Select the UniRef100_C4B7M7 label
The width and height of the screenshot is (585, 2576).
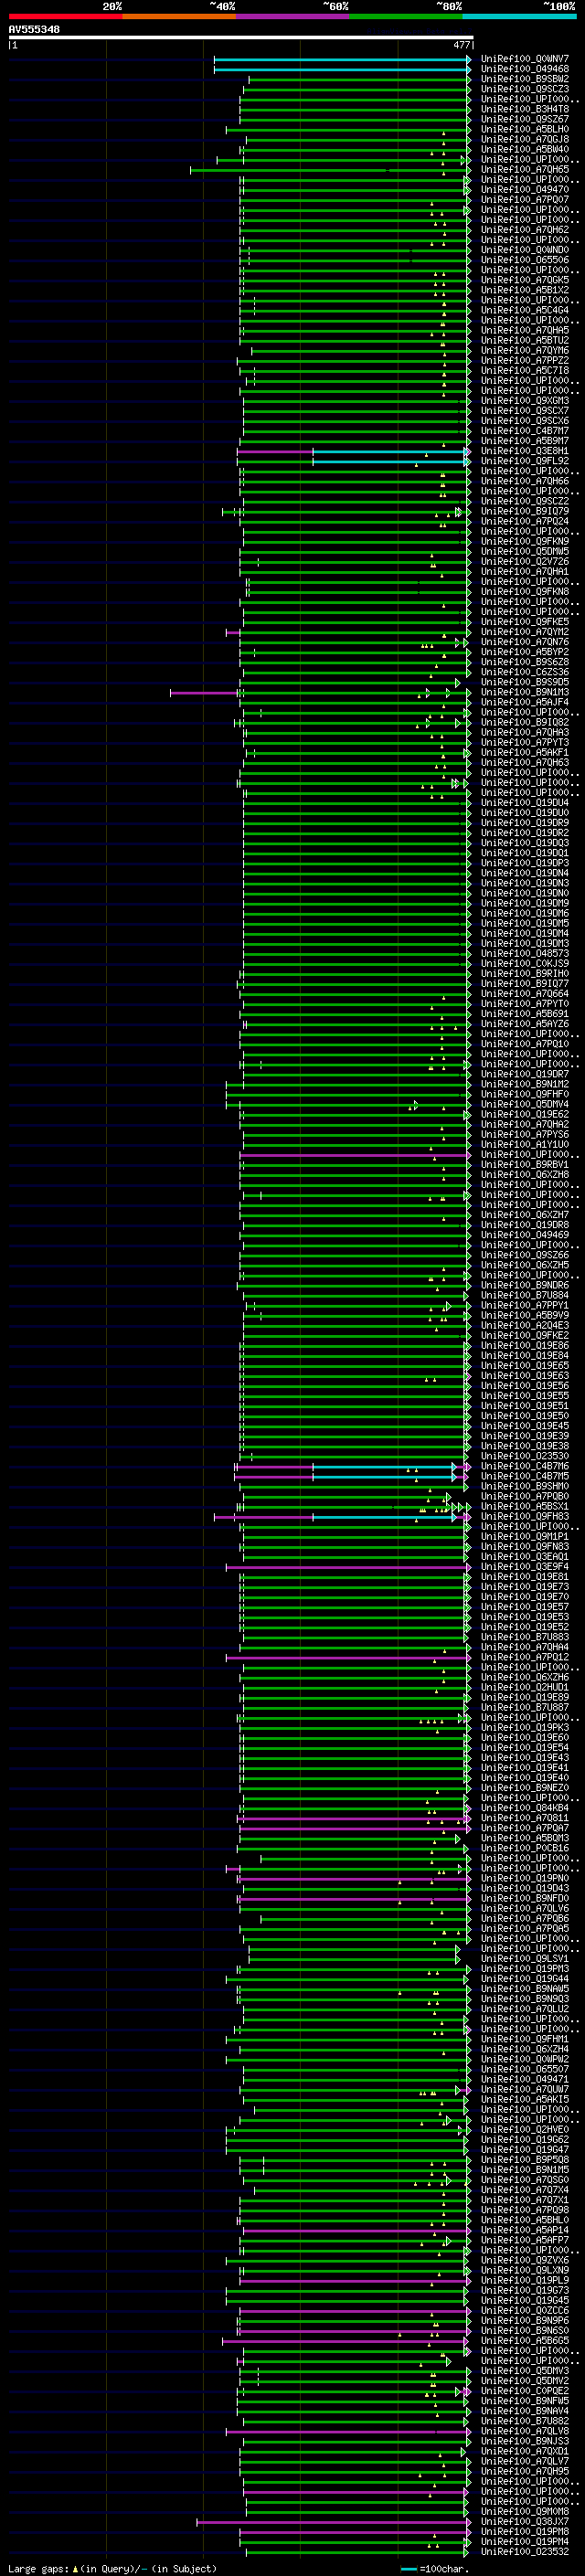[524, 431]
